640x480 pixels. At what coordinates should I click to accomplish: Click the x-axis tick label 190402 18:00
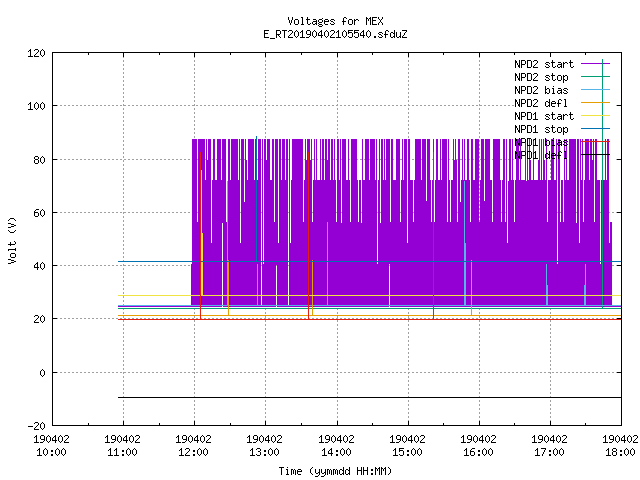[x=620, y=446]
